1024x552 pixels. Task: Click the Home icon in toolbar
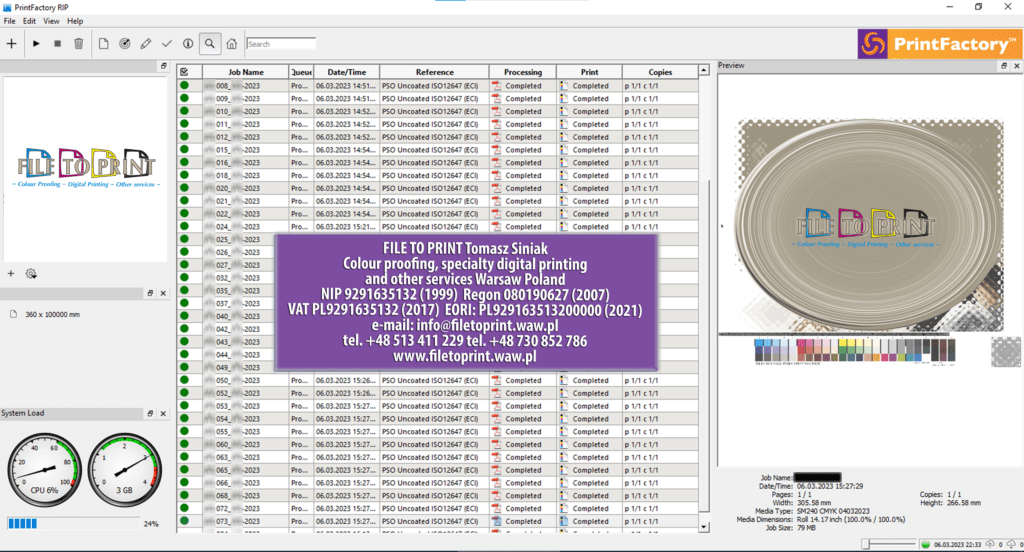(232, 43)
